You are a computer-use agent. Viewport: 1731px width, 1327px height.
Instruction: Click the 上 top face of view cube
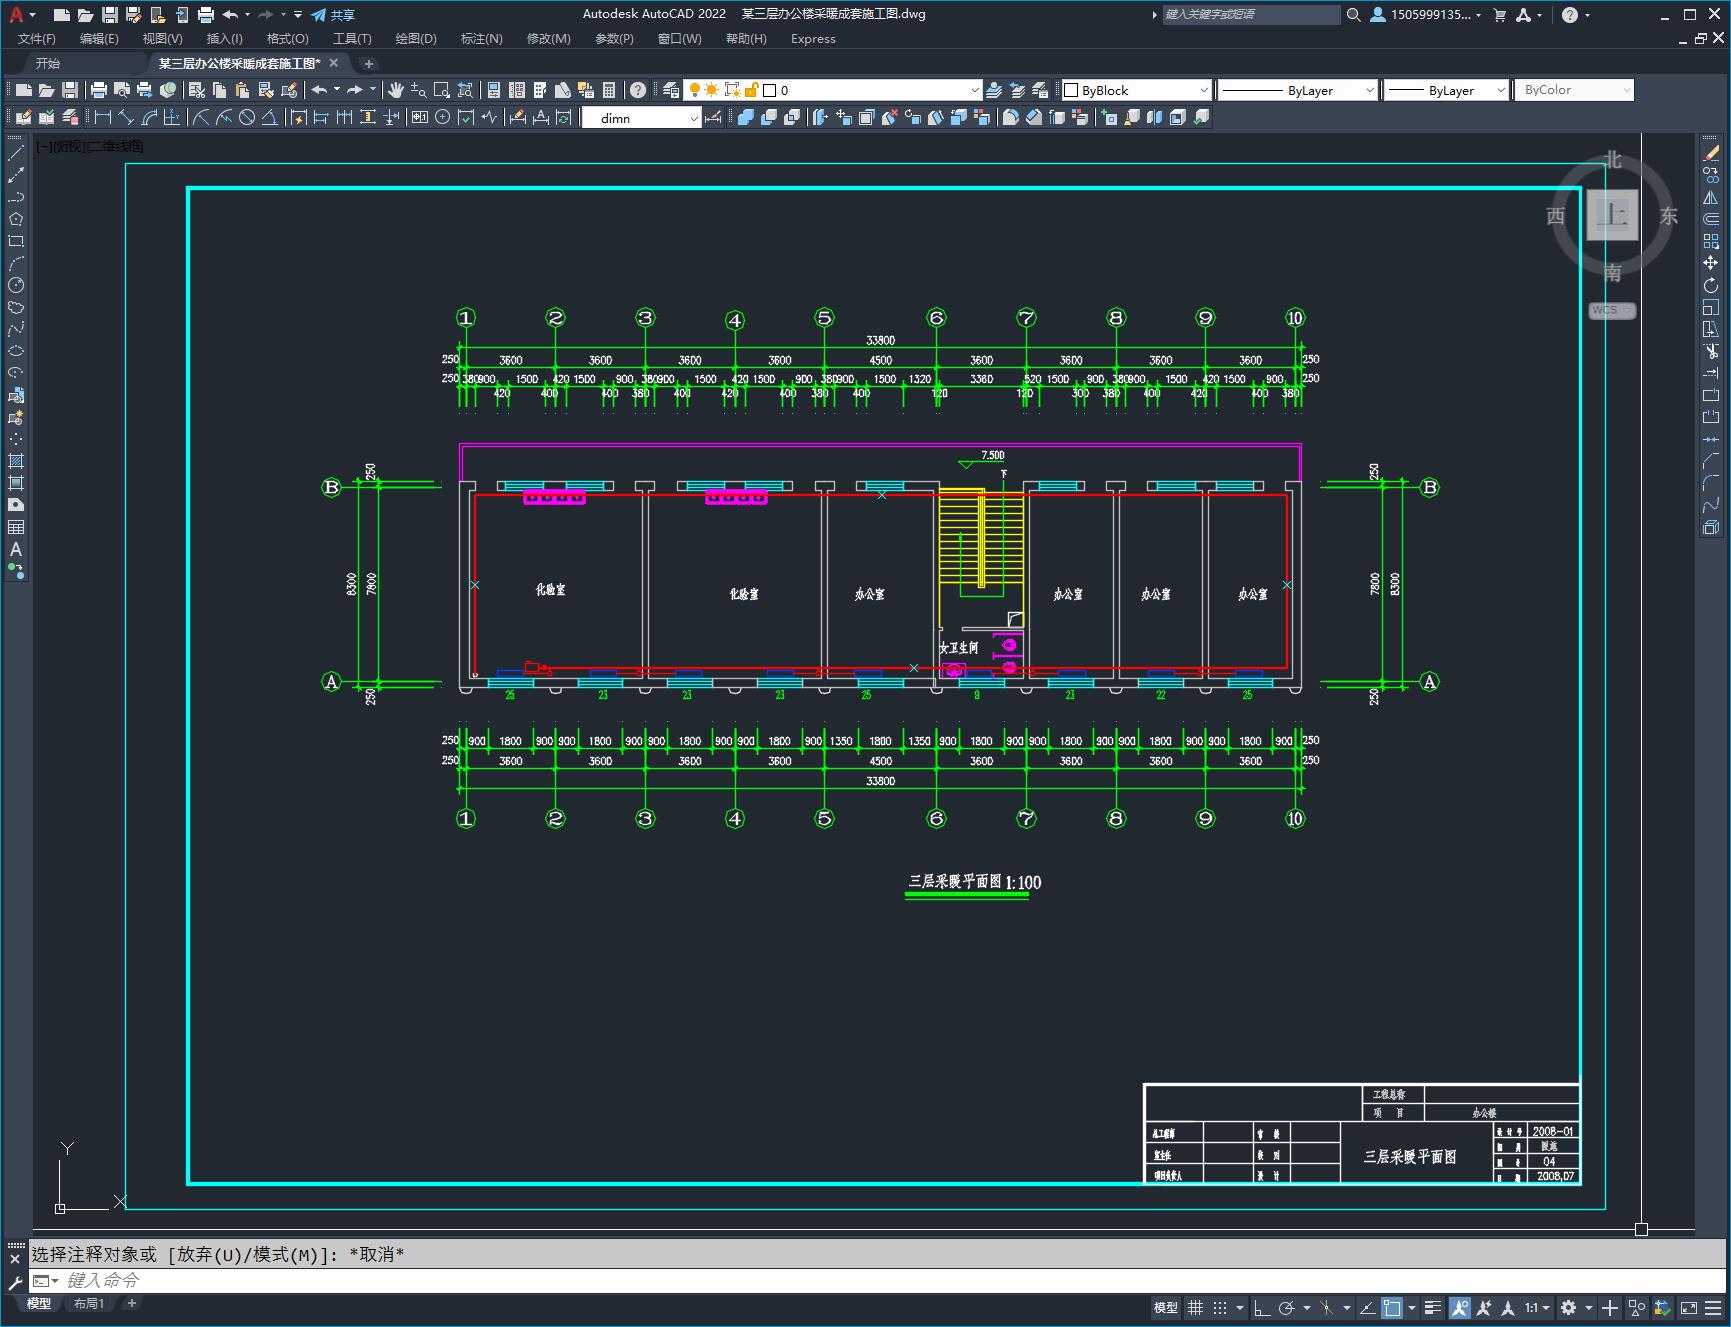[1612, 215]
